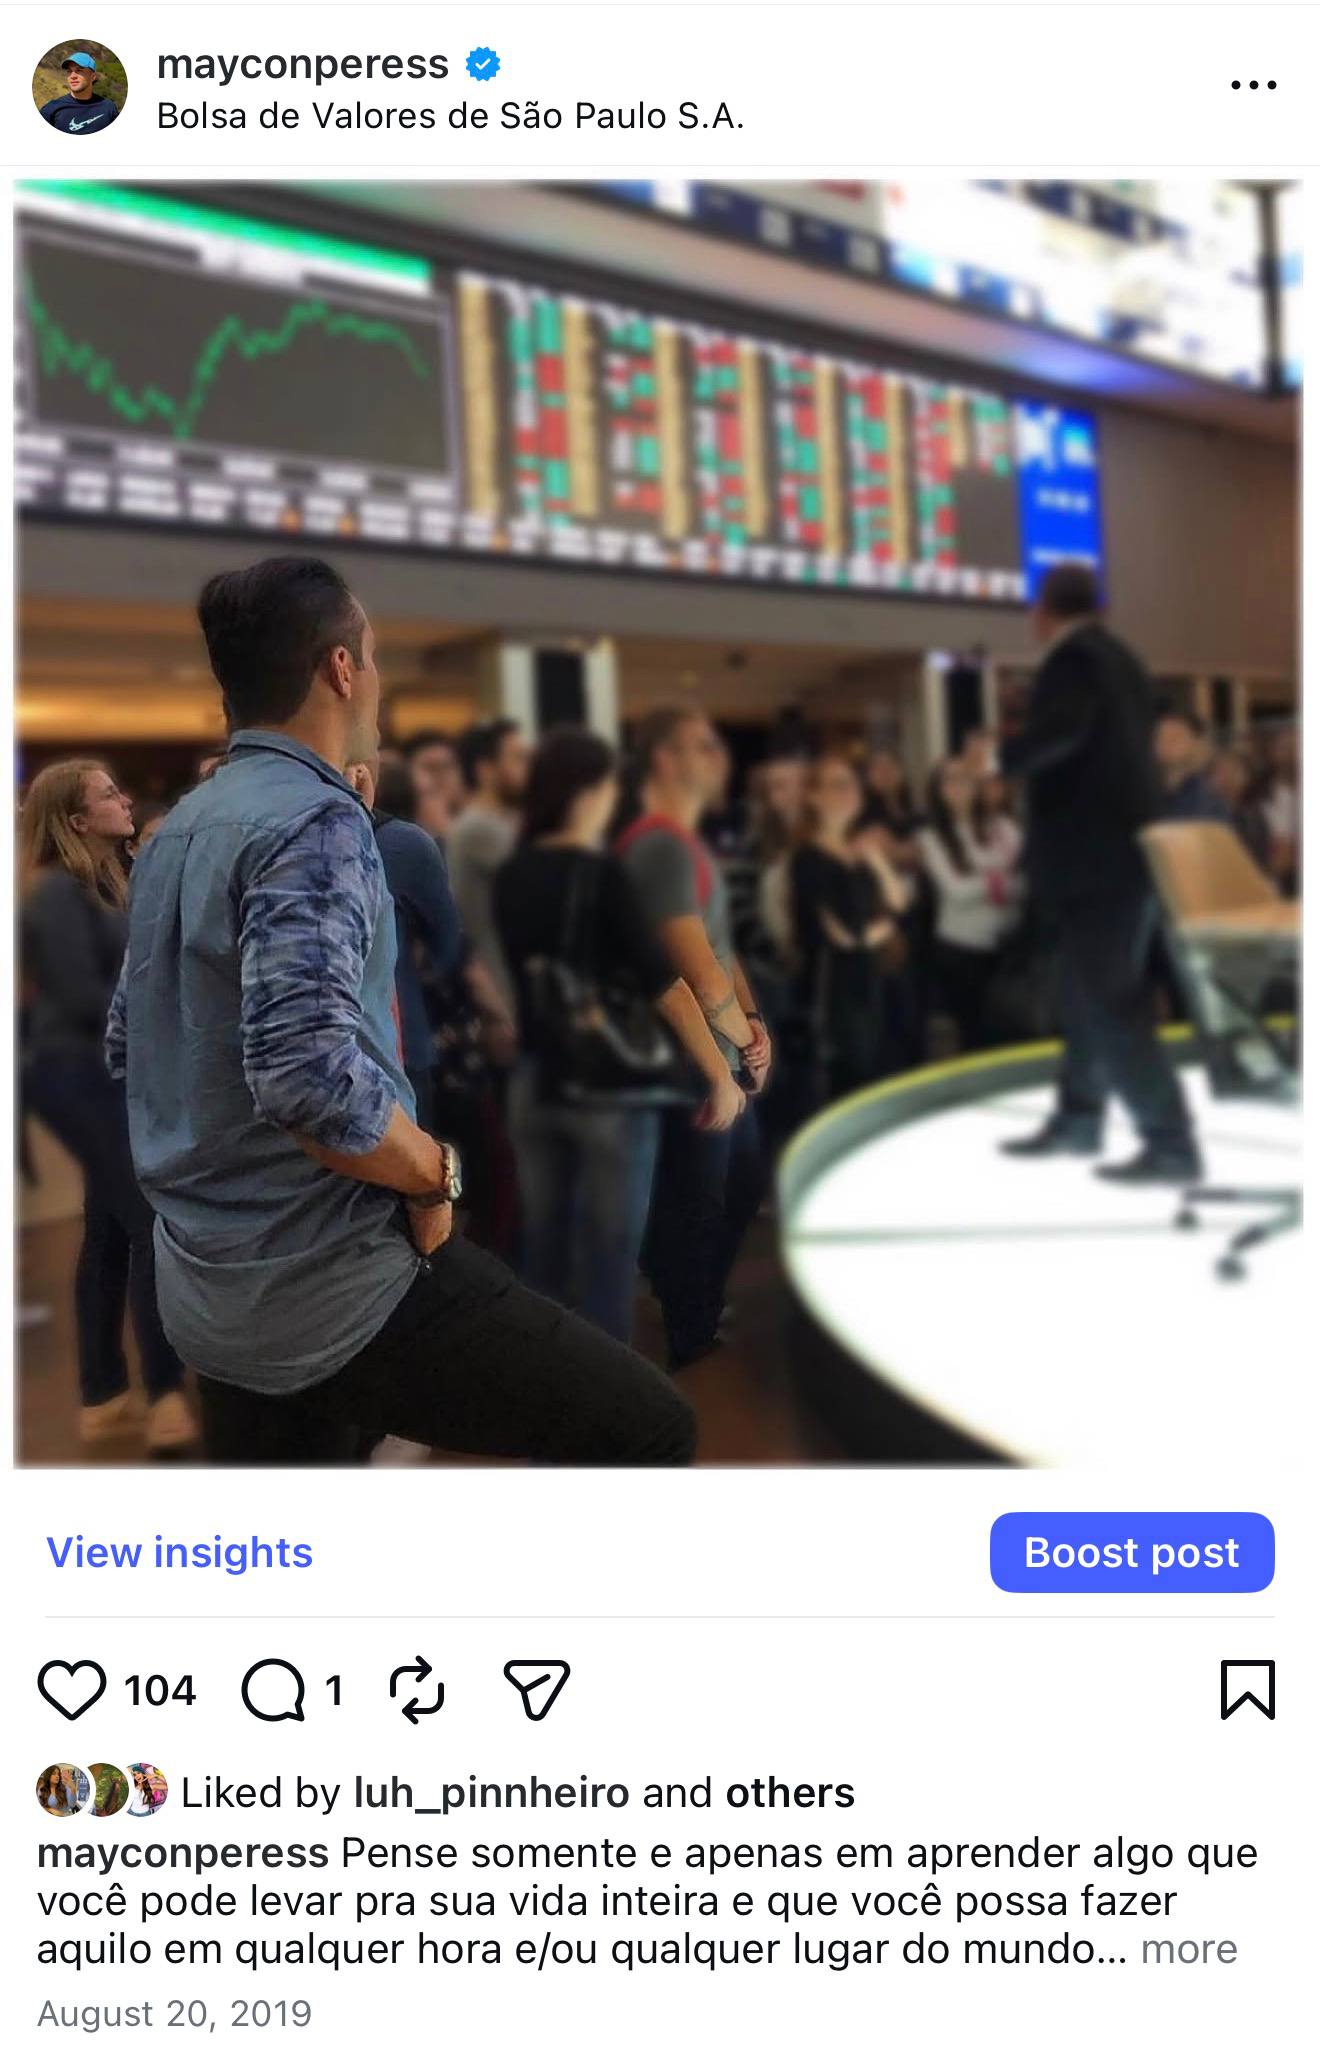
Task: Open the mayconperess username in the header
Action: click(x=303, y=65)
